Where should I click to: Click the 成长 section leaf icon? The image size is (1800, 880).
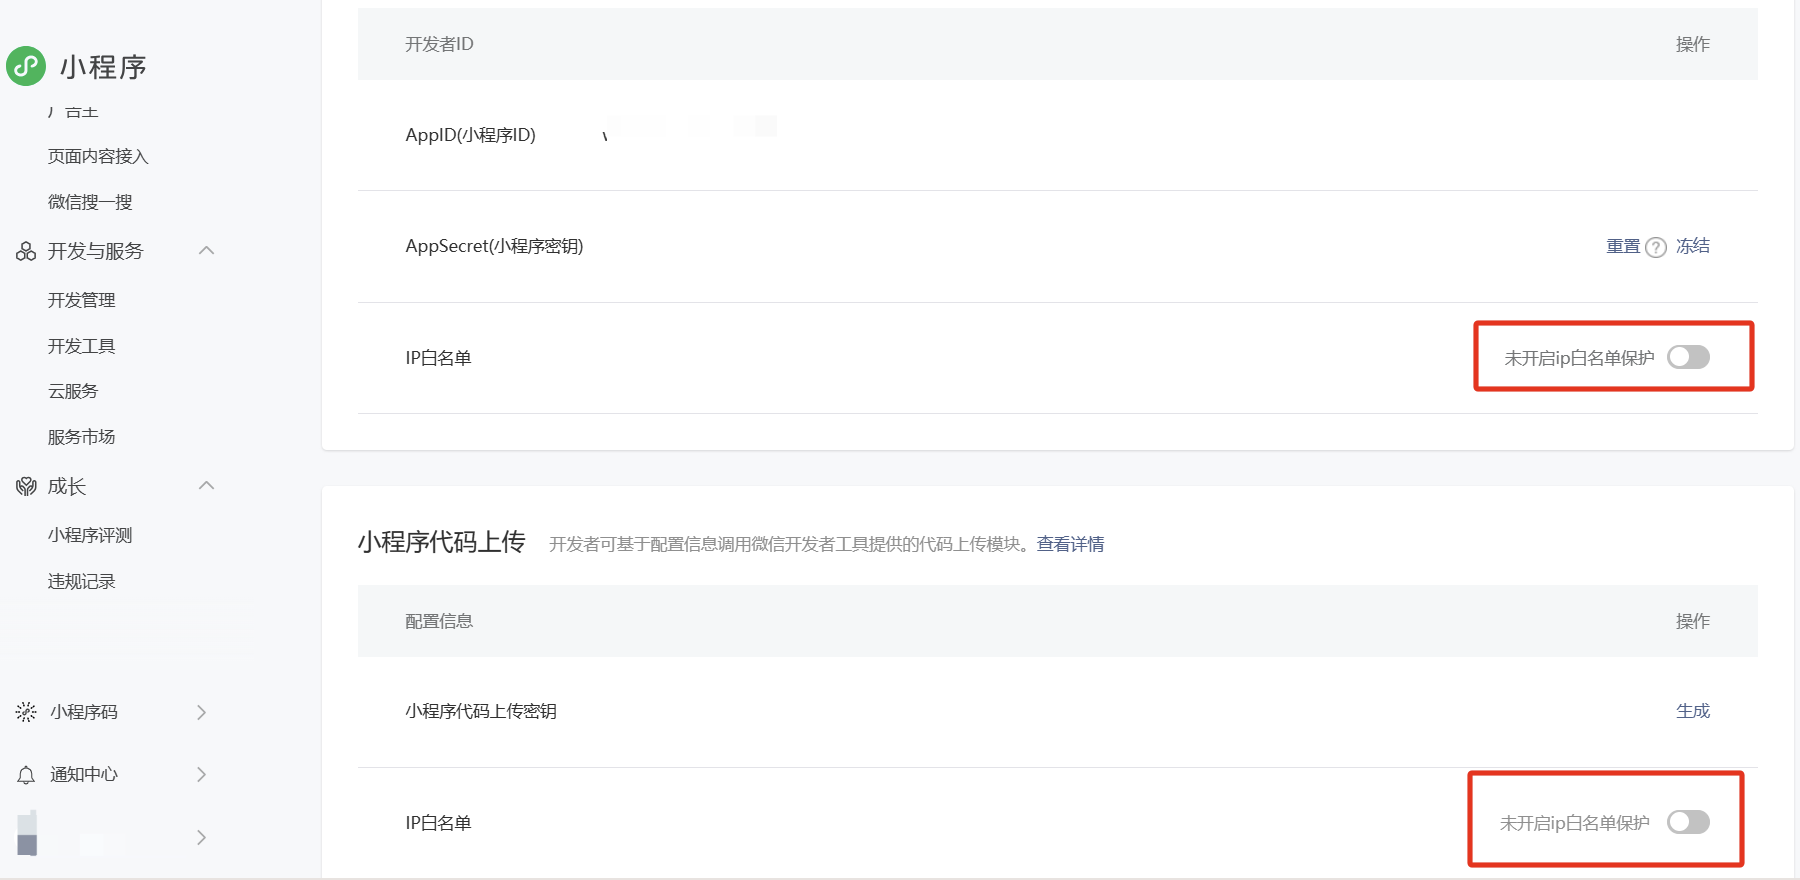click(26, 487)
